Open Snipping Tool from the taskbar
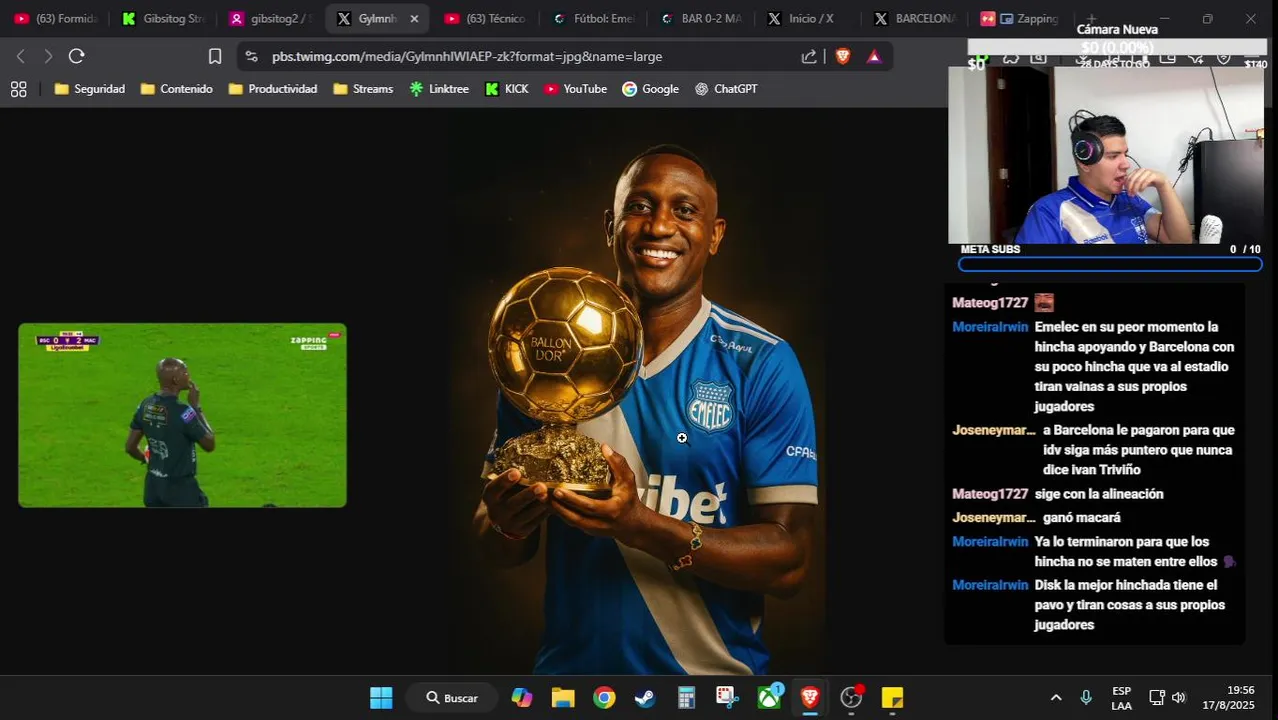Screen dimensions: 1278x720 point(727,698)
